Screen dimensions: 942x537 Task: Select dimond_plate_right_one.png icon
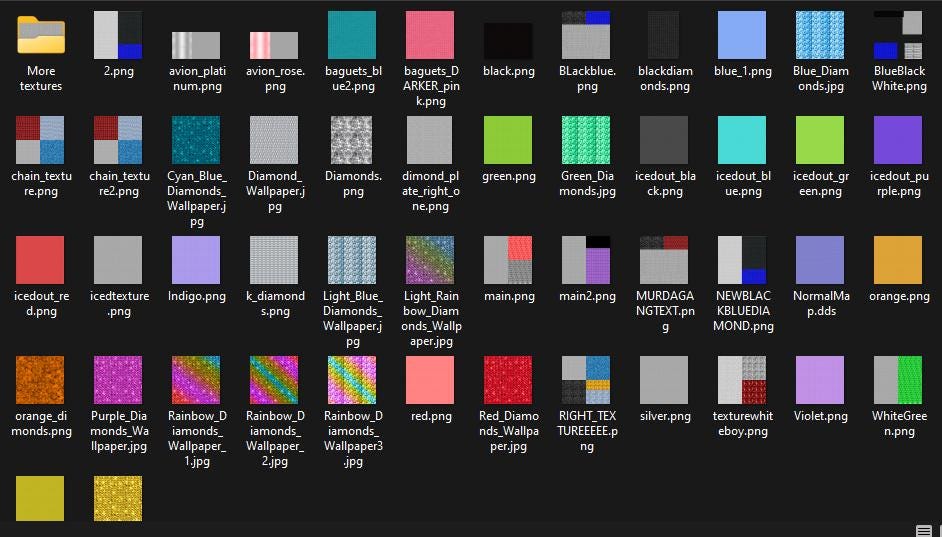pos(430,140)
